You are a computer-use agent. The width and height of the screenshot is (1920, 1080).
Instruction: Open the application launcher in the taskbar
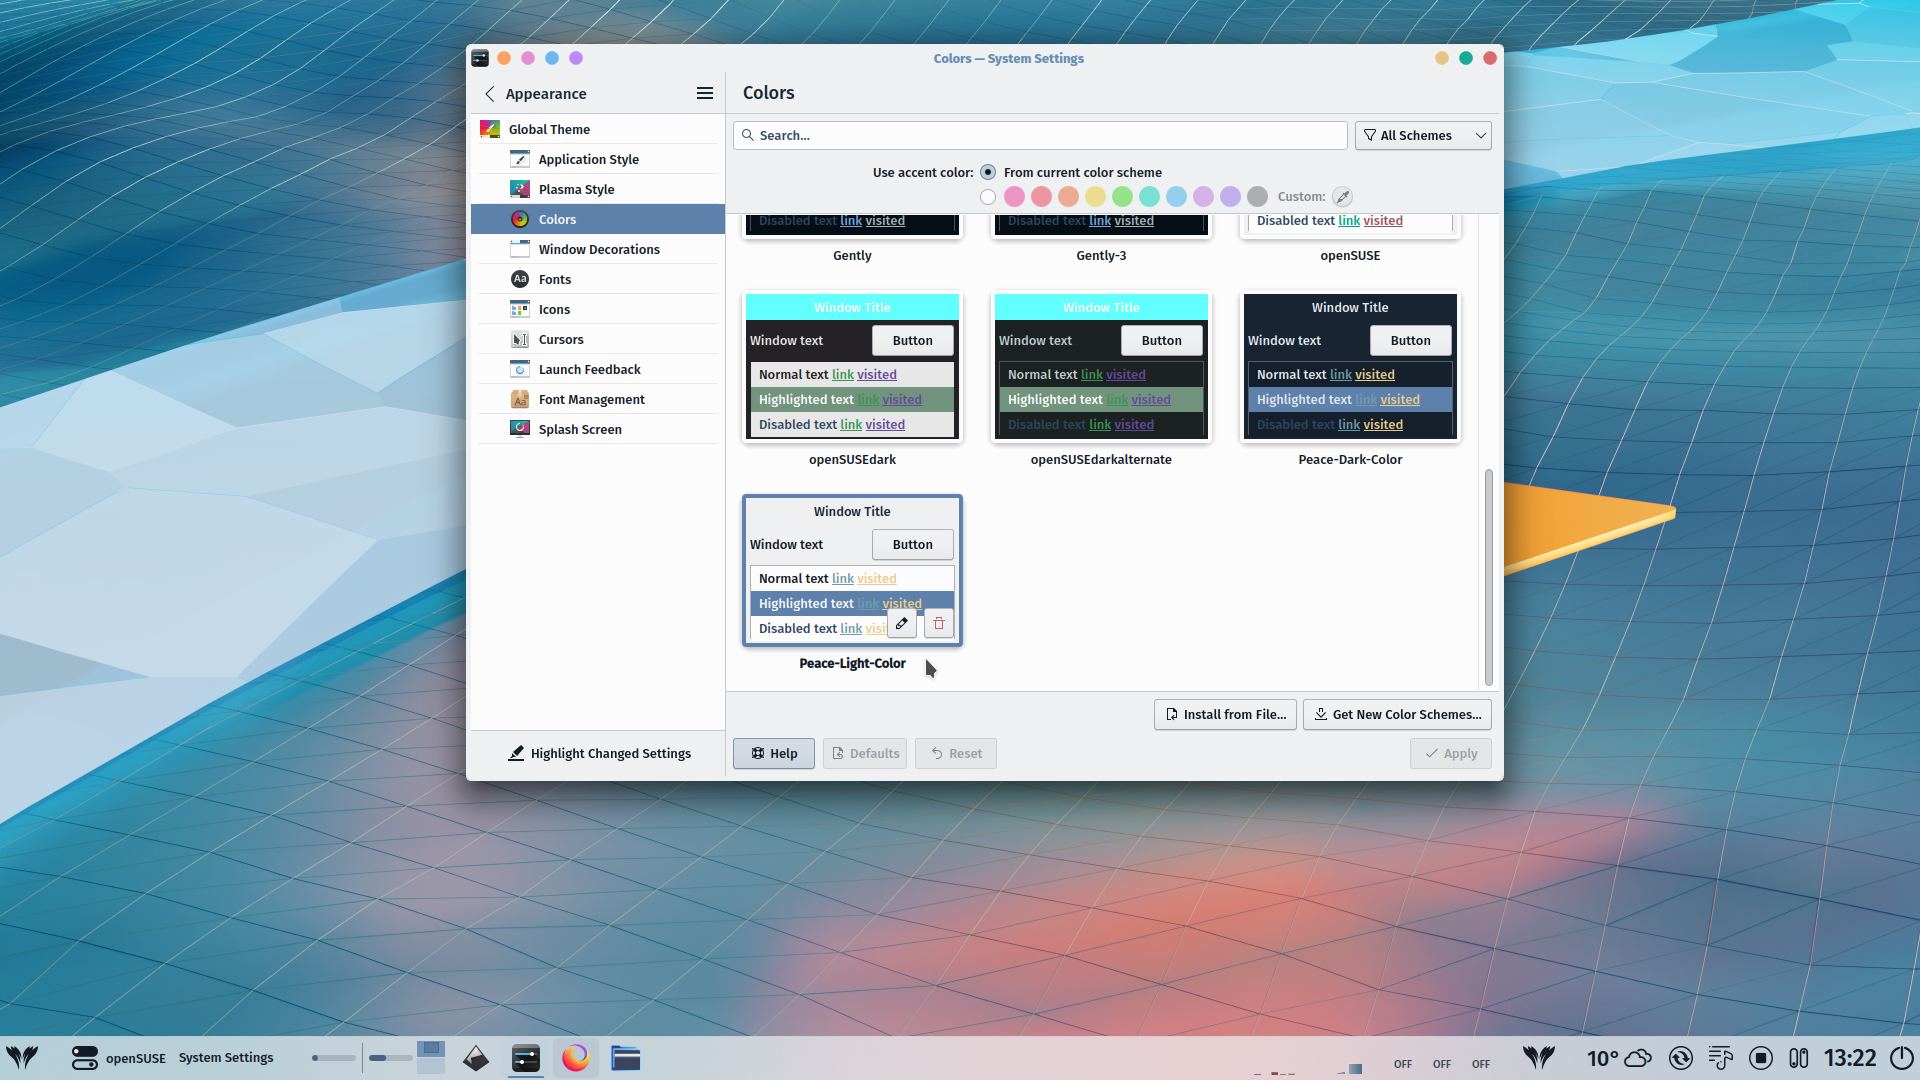pyautogui.click(x=22, y=1057)
